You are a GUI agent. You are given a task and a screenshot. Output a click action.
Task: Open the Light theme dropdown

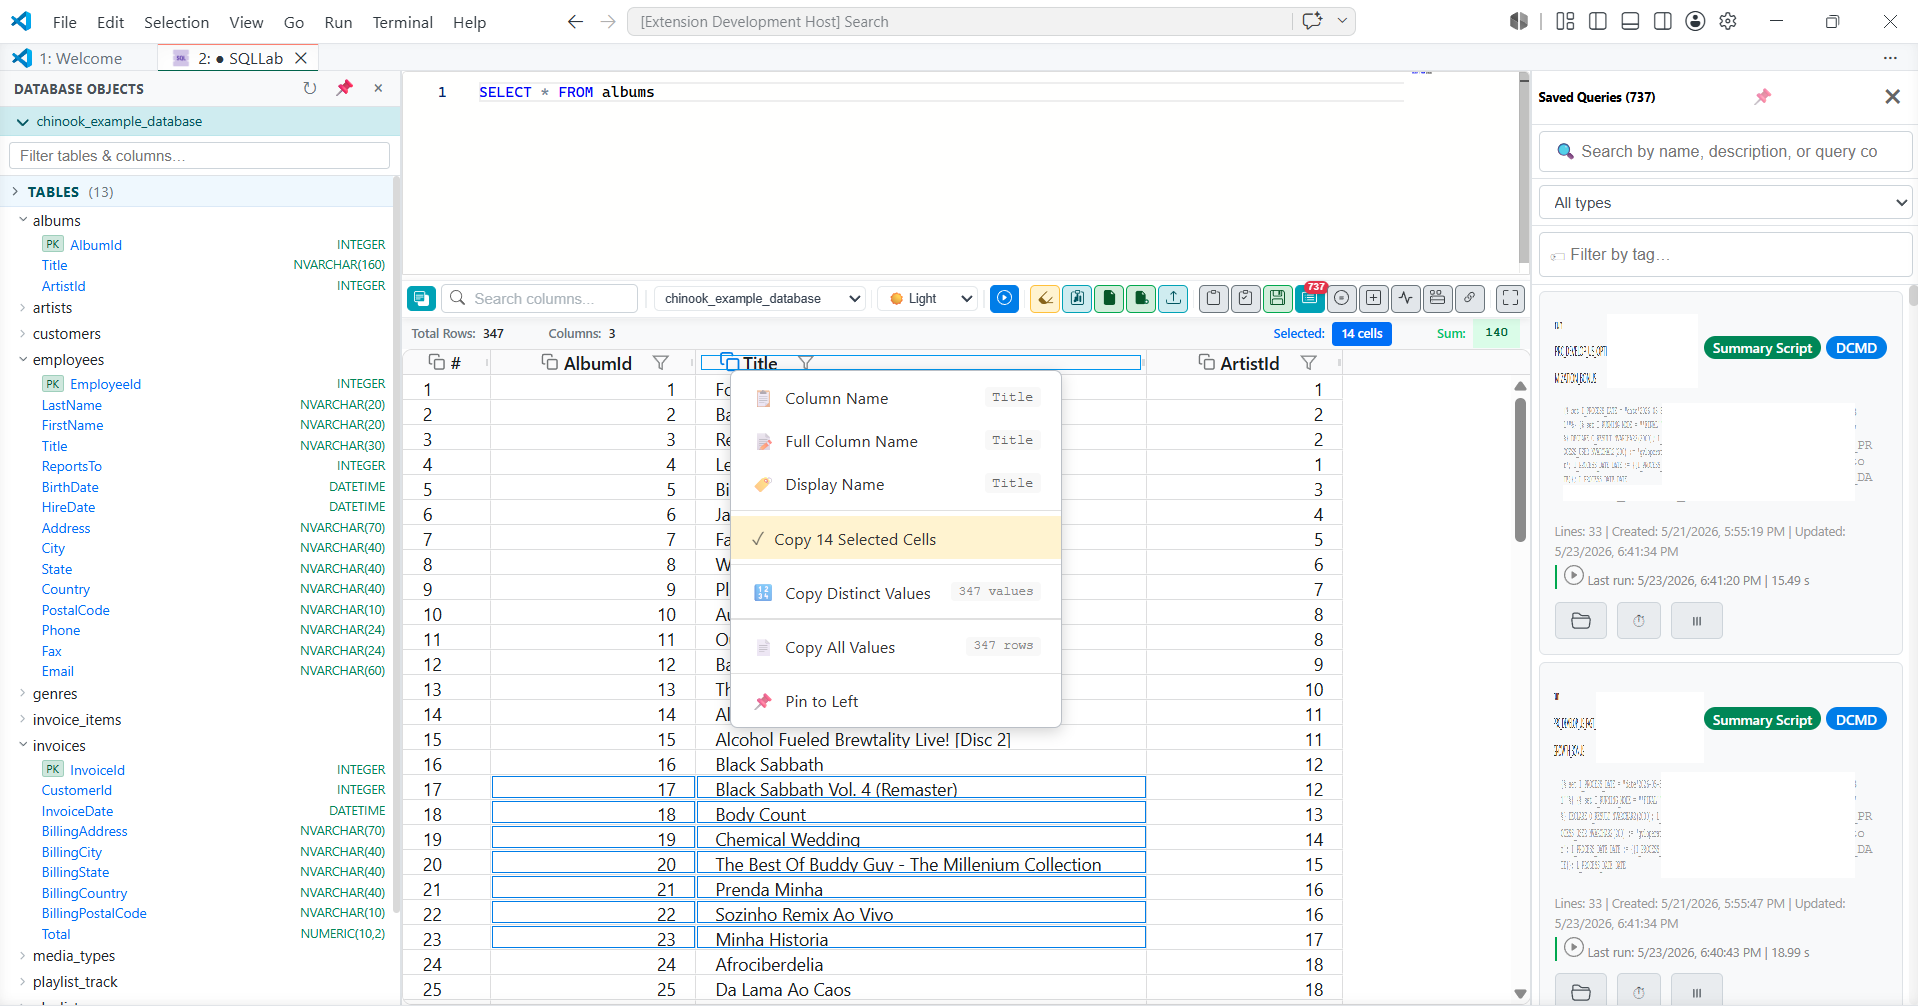[929, 298]
